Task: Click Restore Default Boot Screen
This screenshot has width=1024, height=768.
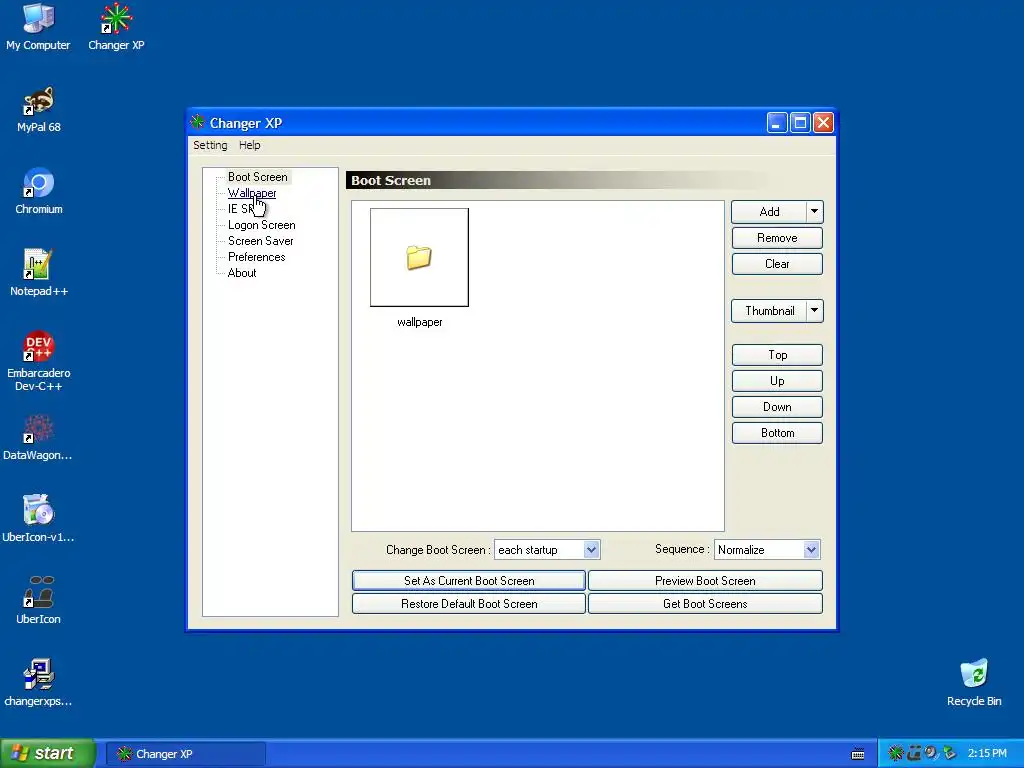Action: click(x=469, y=603)
